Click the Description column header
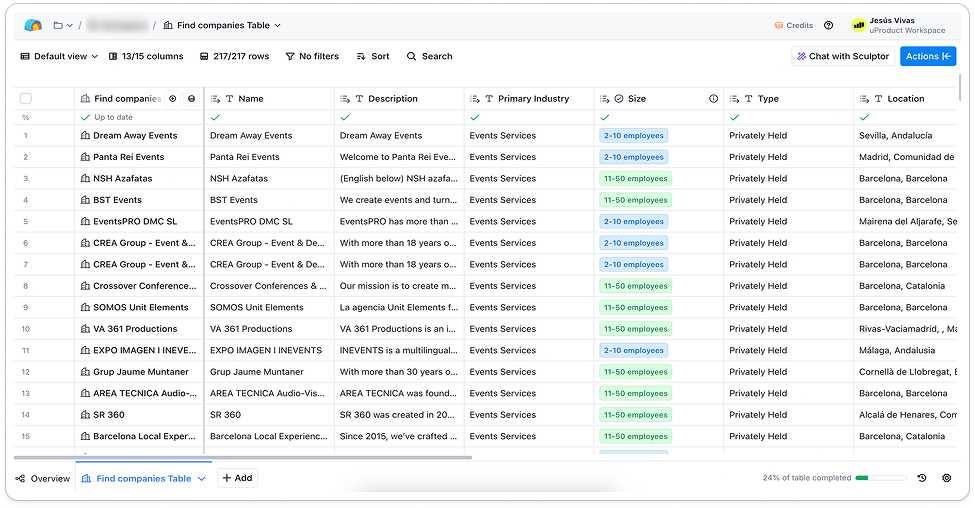 [399, 98]
